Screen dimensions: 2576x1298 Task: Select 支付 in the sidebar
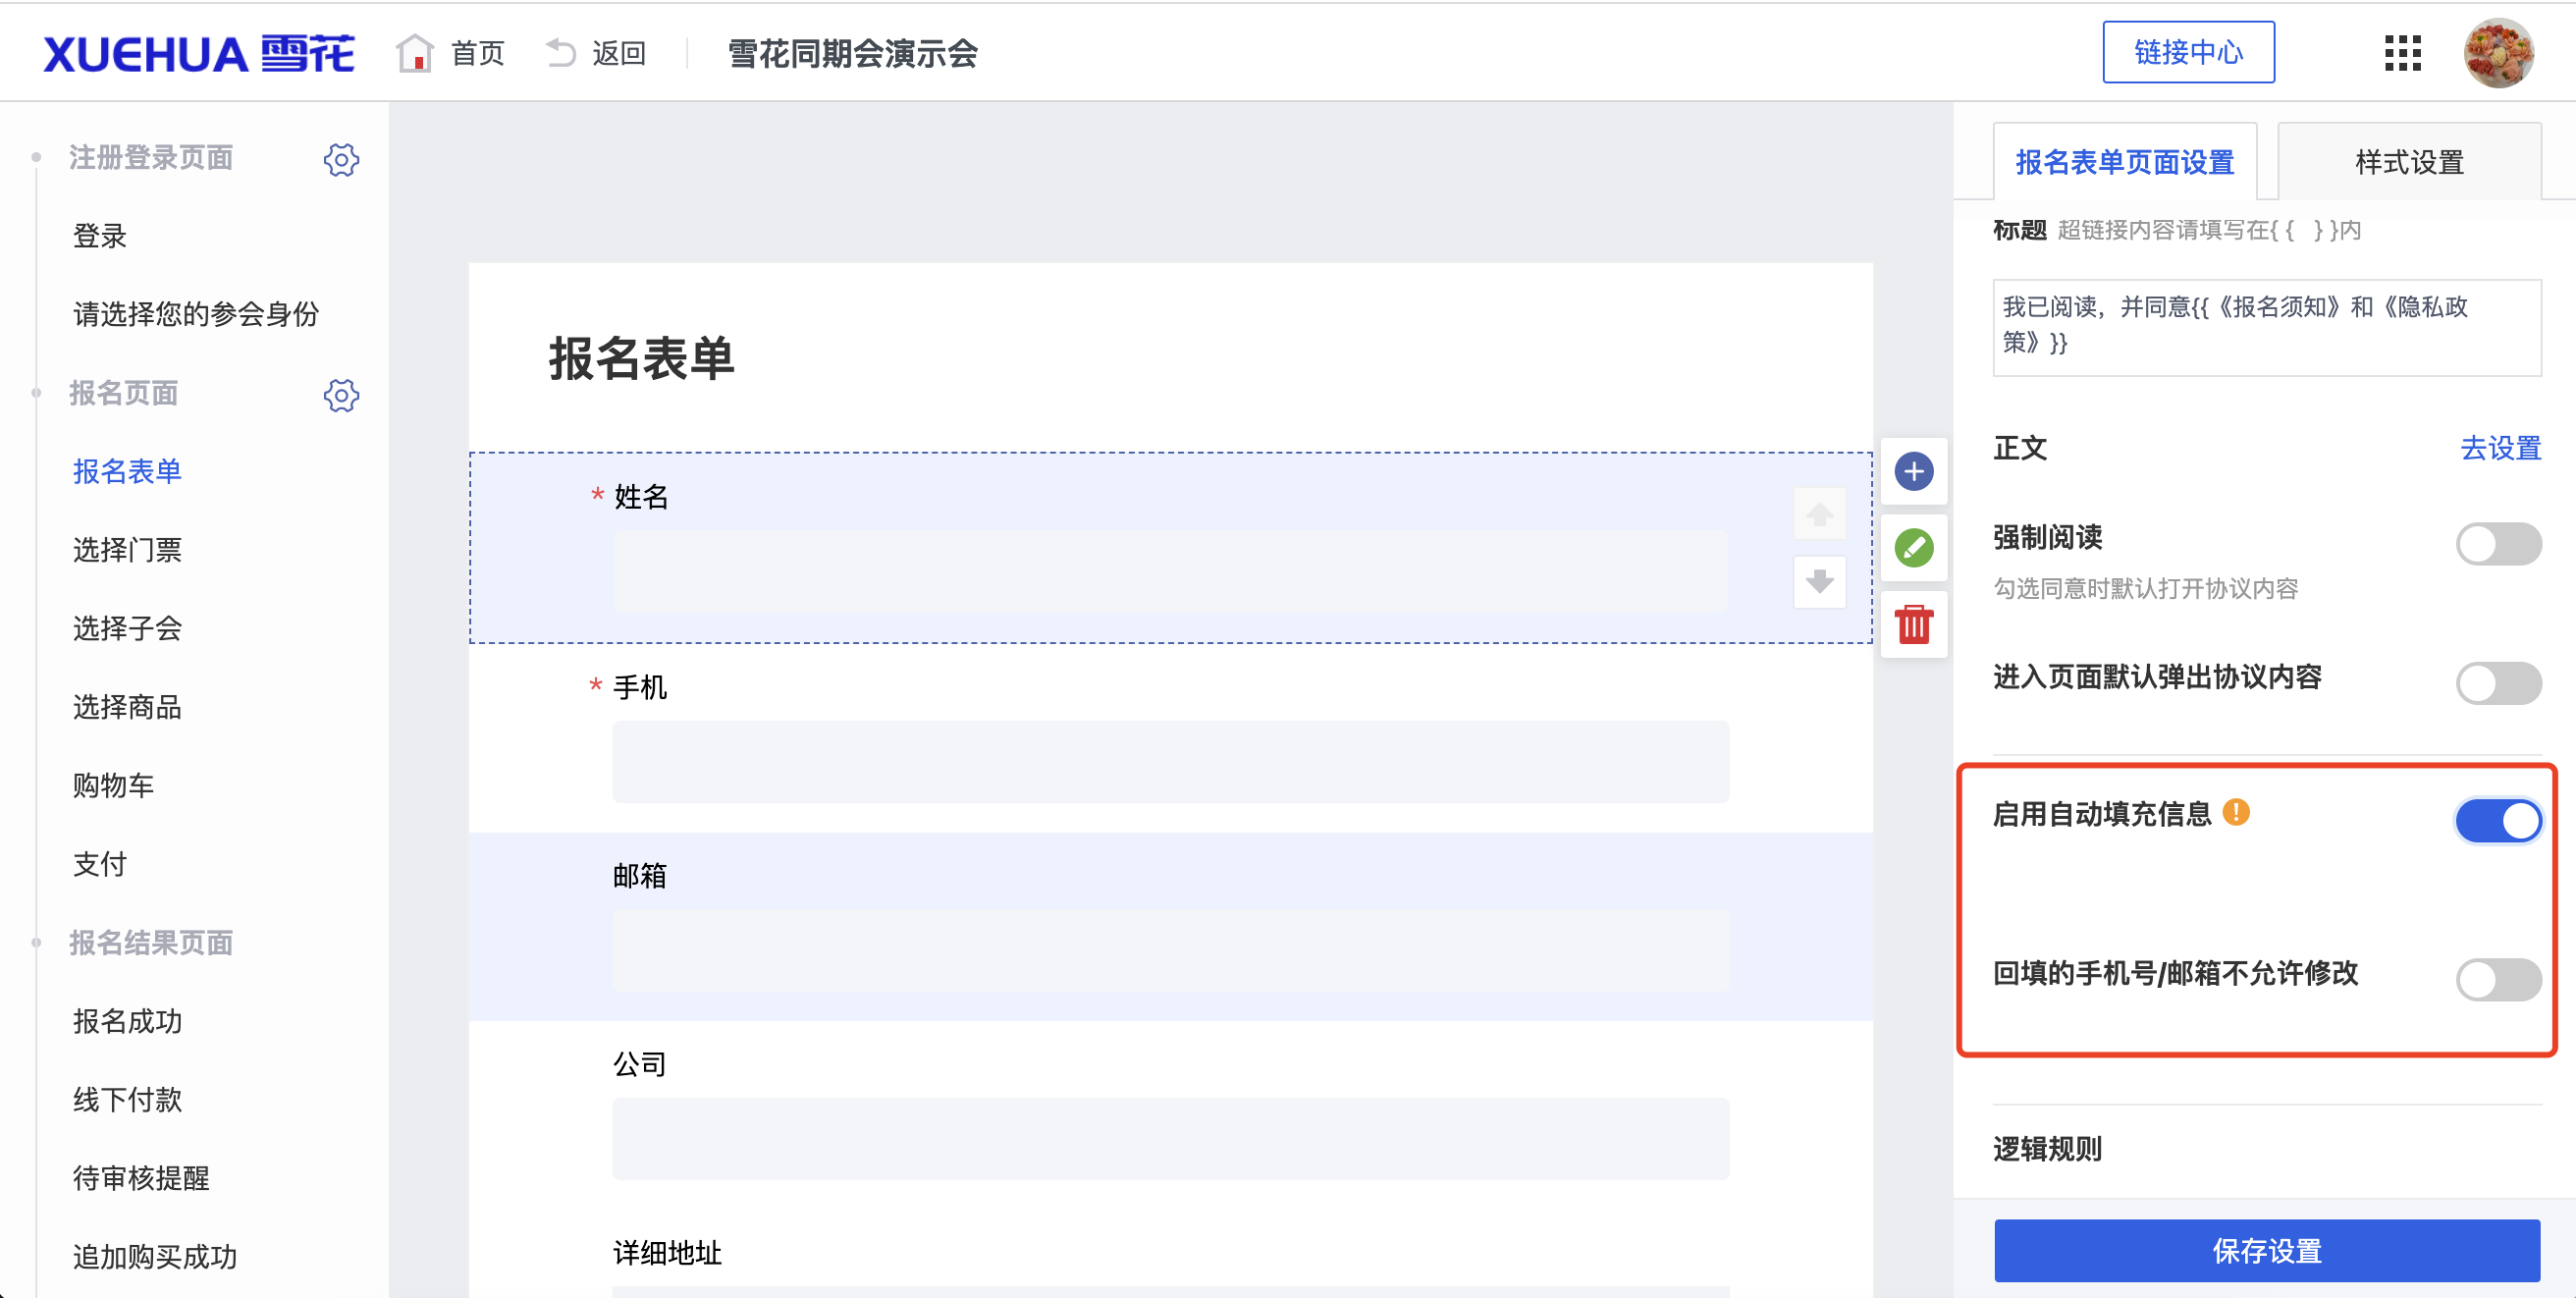point(100,864)
